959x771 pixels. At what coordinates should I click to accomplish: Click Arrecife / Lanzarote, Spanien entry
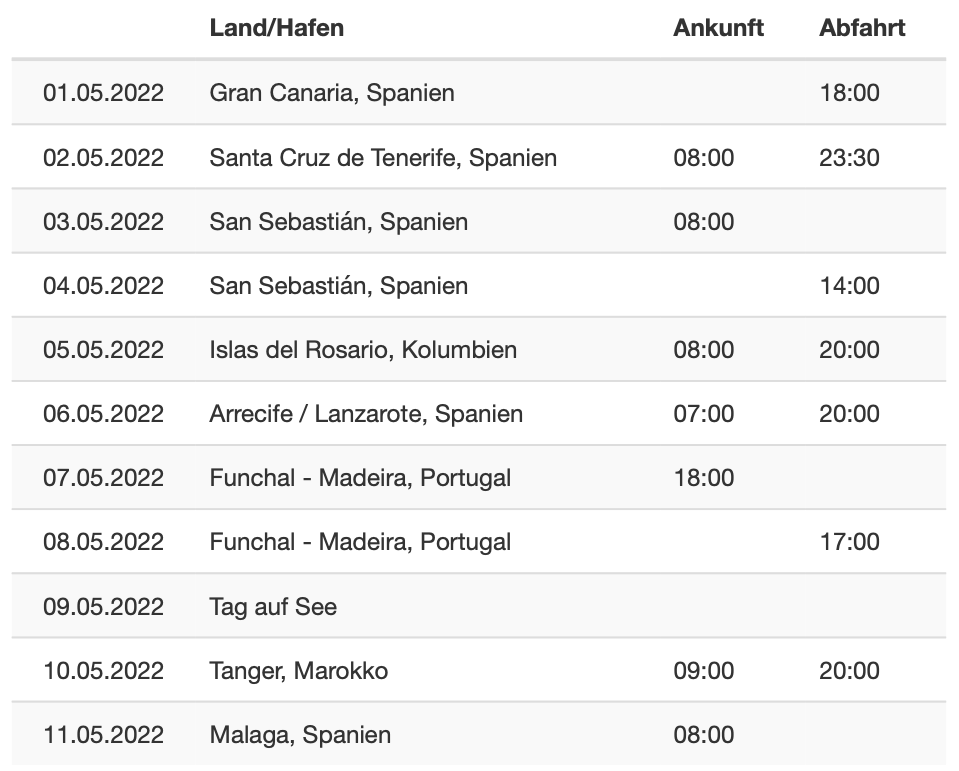[366, 414]
